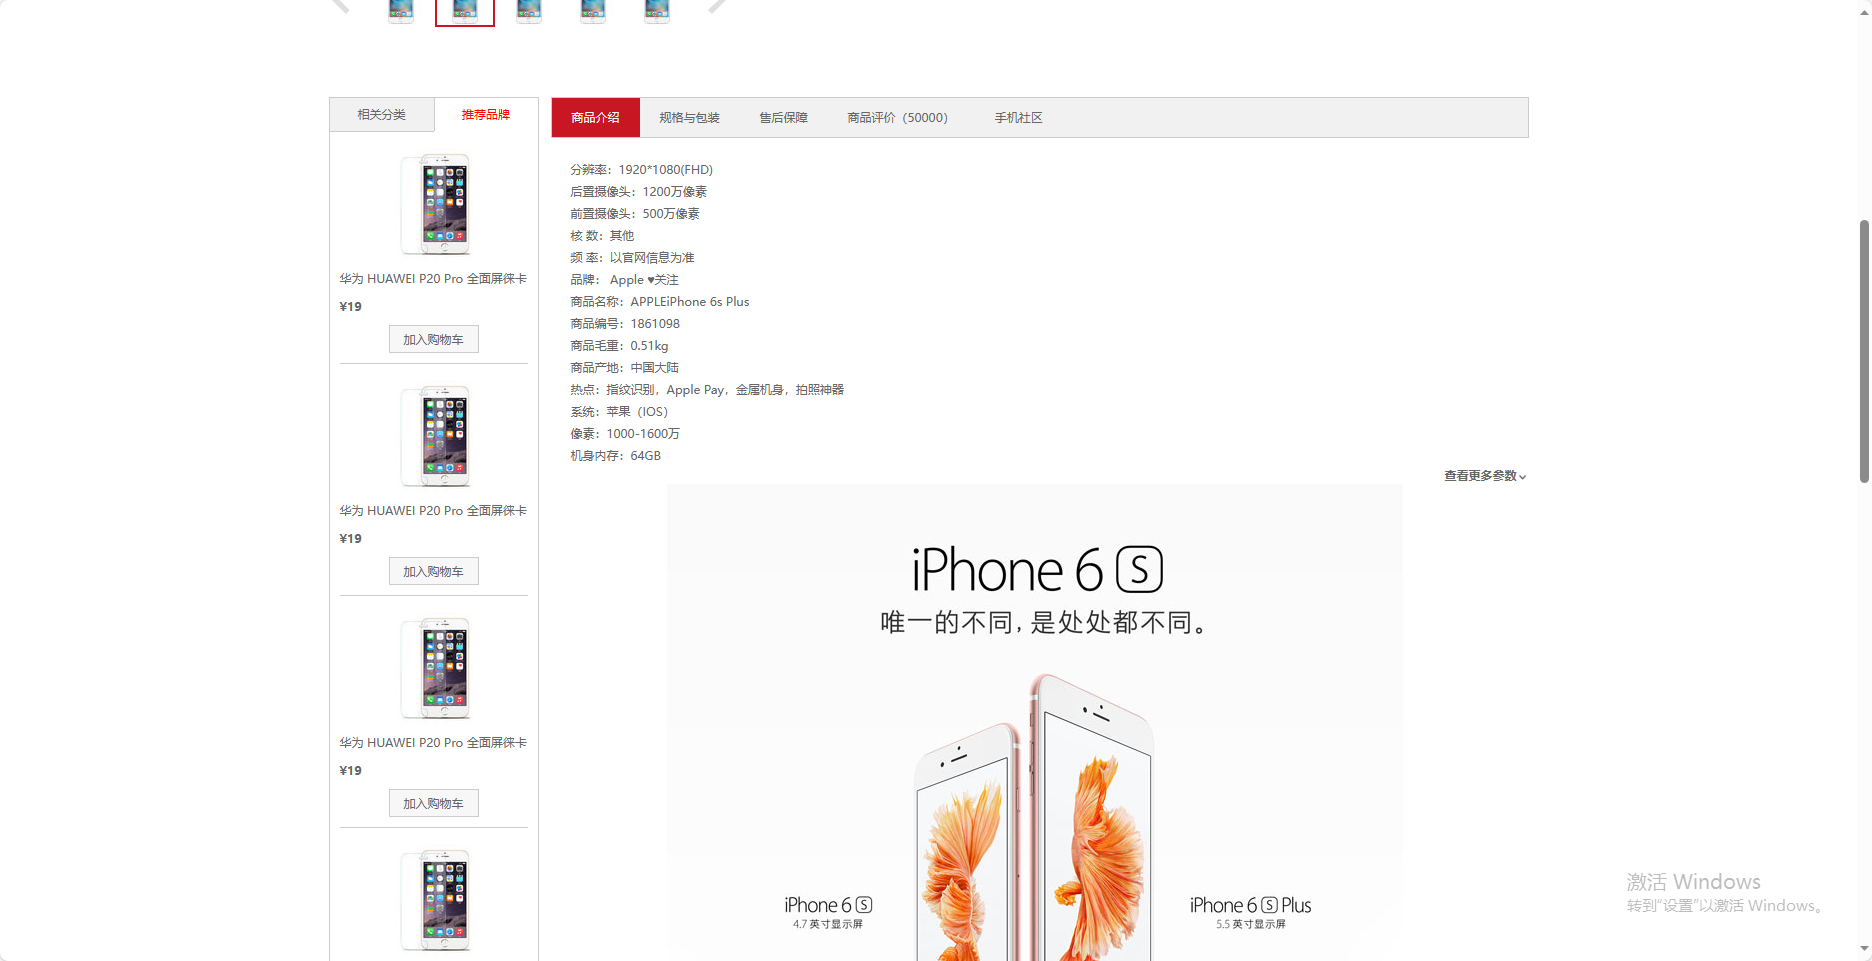Click the text 商品产地: 中国大陆
This screenshot has width=1872, height=961.
click(x=624, y=368)
